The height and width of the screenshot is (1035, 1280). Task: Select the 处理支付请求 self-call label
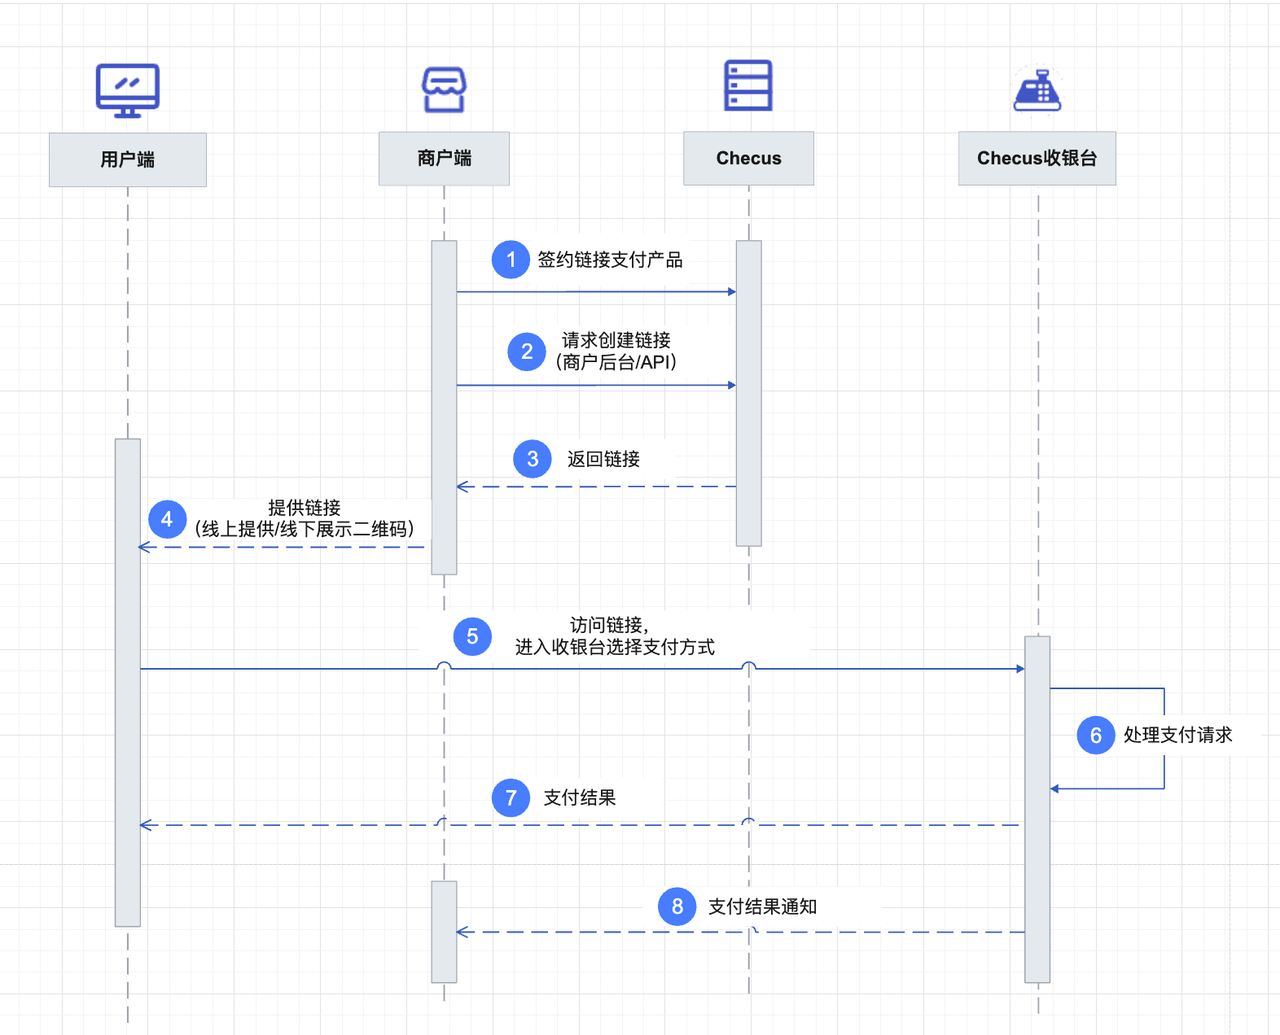(x=1177, y=735)
